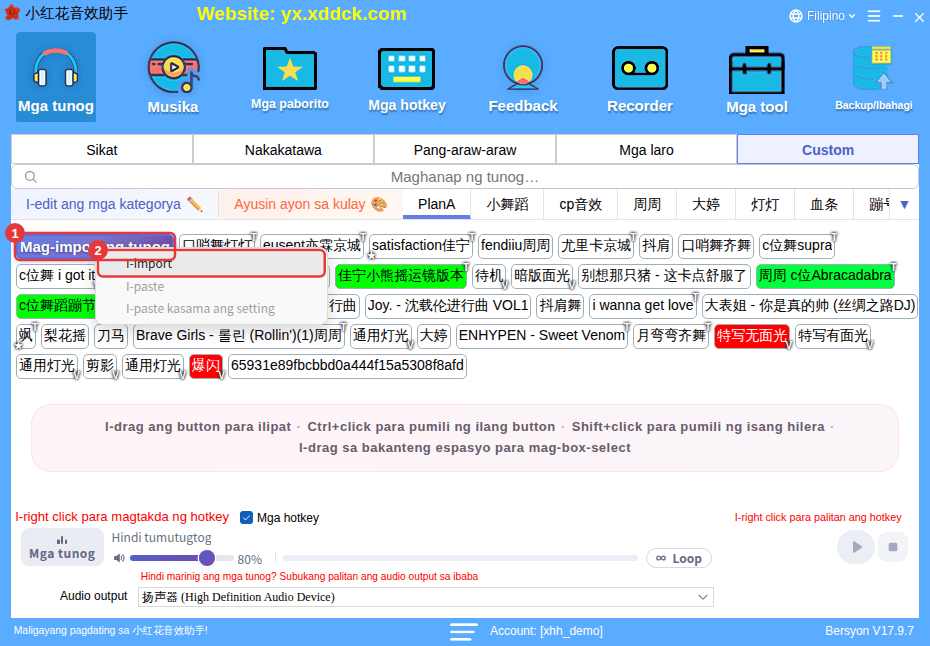The width and height of the screenshot is (930, 646).
Task: Play the 别想那只猪 sound button
Action: [664, 276]
